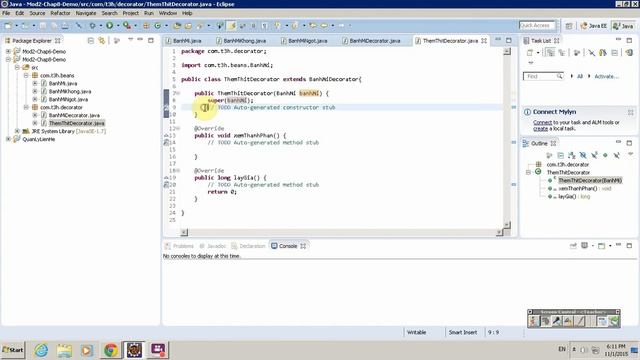The height and width of the screenshot is (360, 640).
Task: Click the Focus on Workweek icon in Task List
Action: coord(577,53)
